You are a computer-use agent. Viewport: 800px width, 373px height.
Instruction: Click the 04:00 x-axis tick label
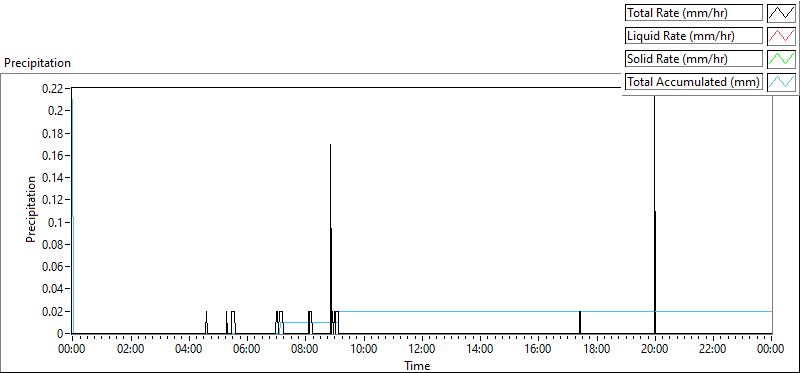coord(189,350)
